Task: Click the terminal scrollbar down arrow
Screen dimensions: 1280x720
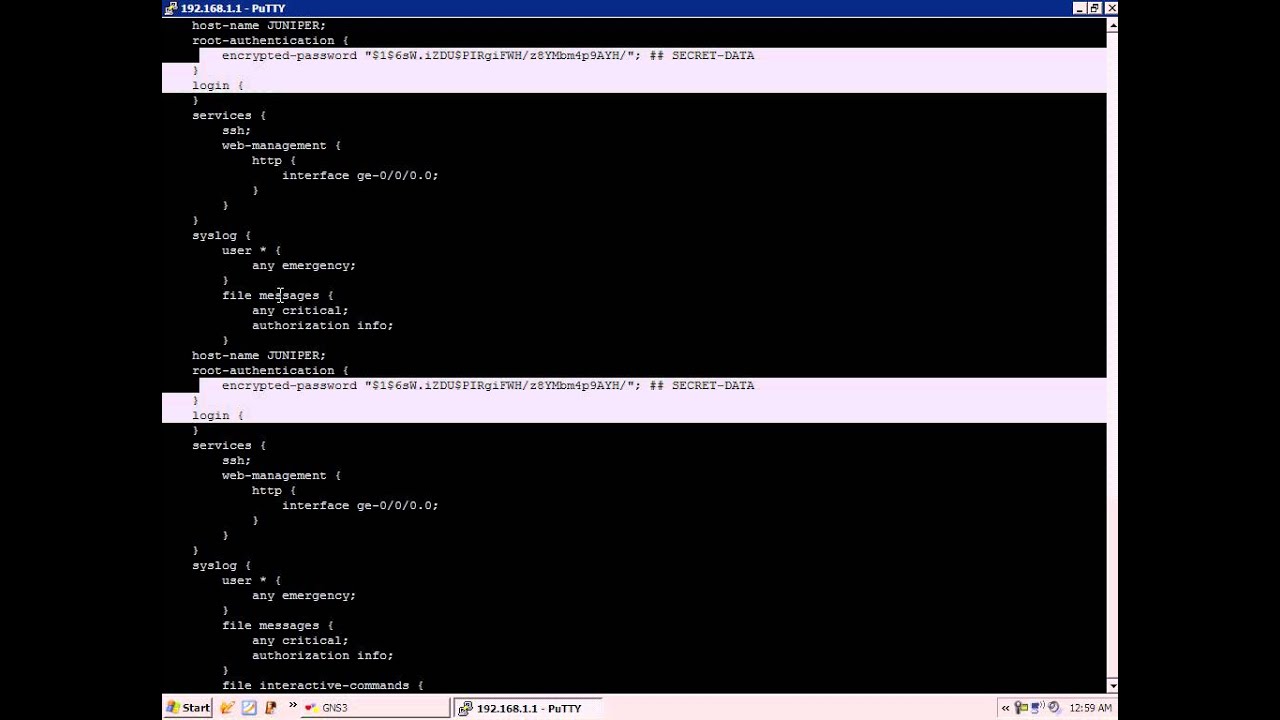Action: click(1112, 685)
